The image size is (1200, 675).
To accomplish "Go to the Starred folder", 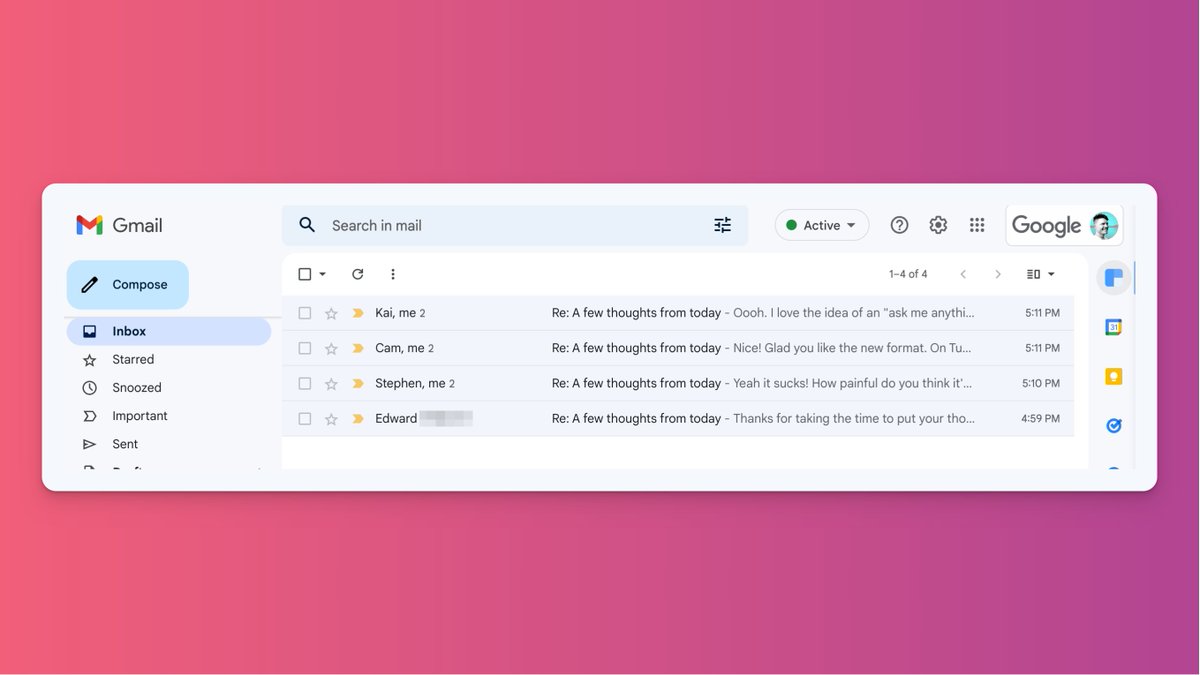I will pyautogui.click(x=133, y=359).
